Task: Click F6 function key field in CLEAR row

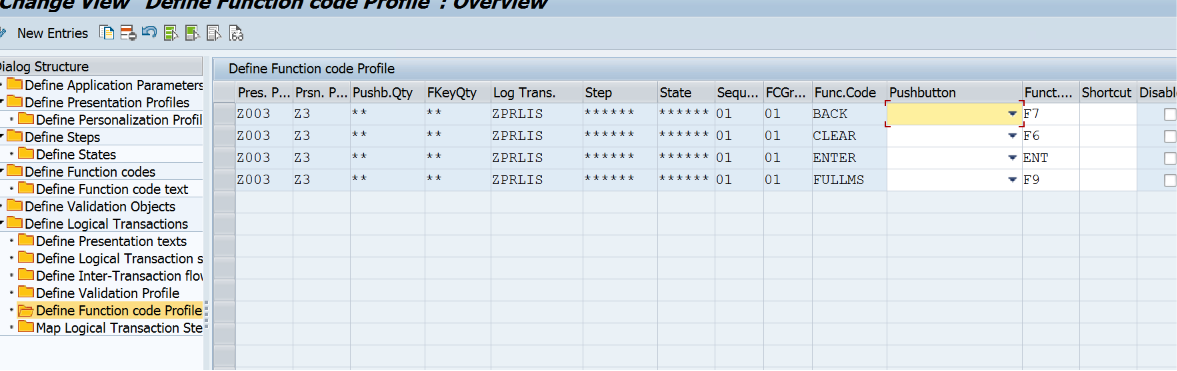Action: pyautogui.click(x=1050, y=137)
